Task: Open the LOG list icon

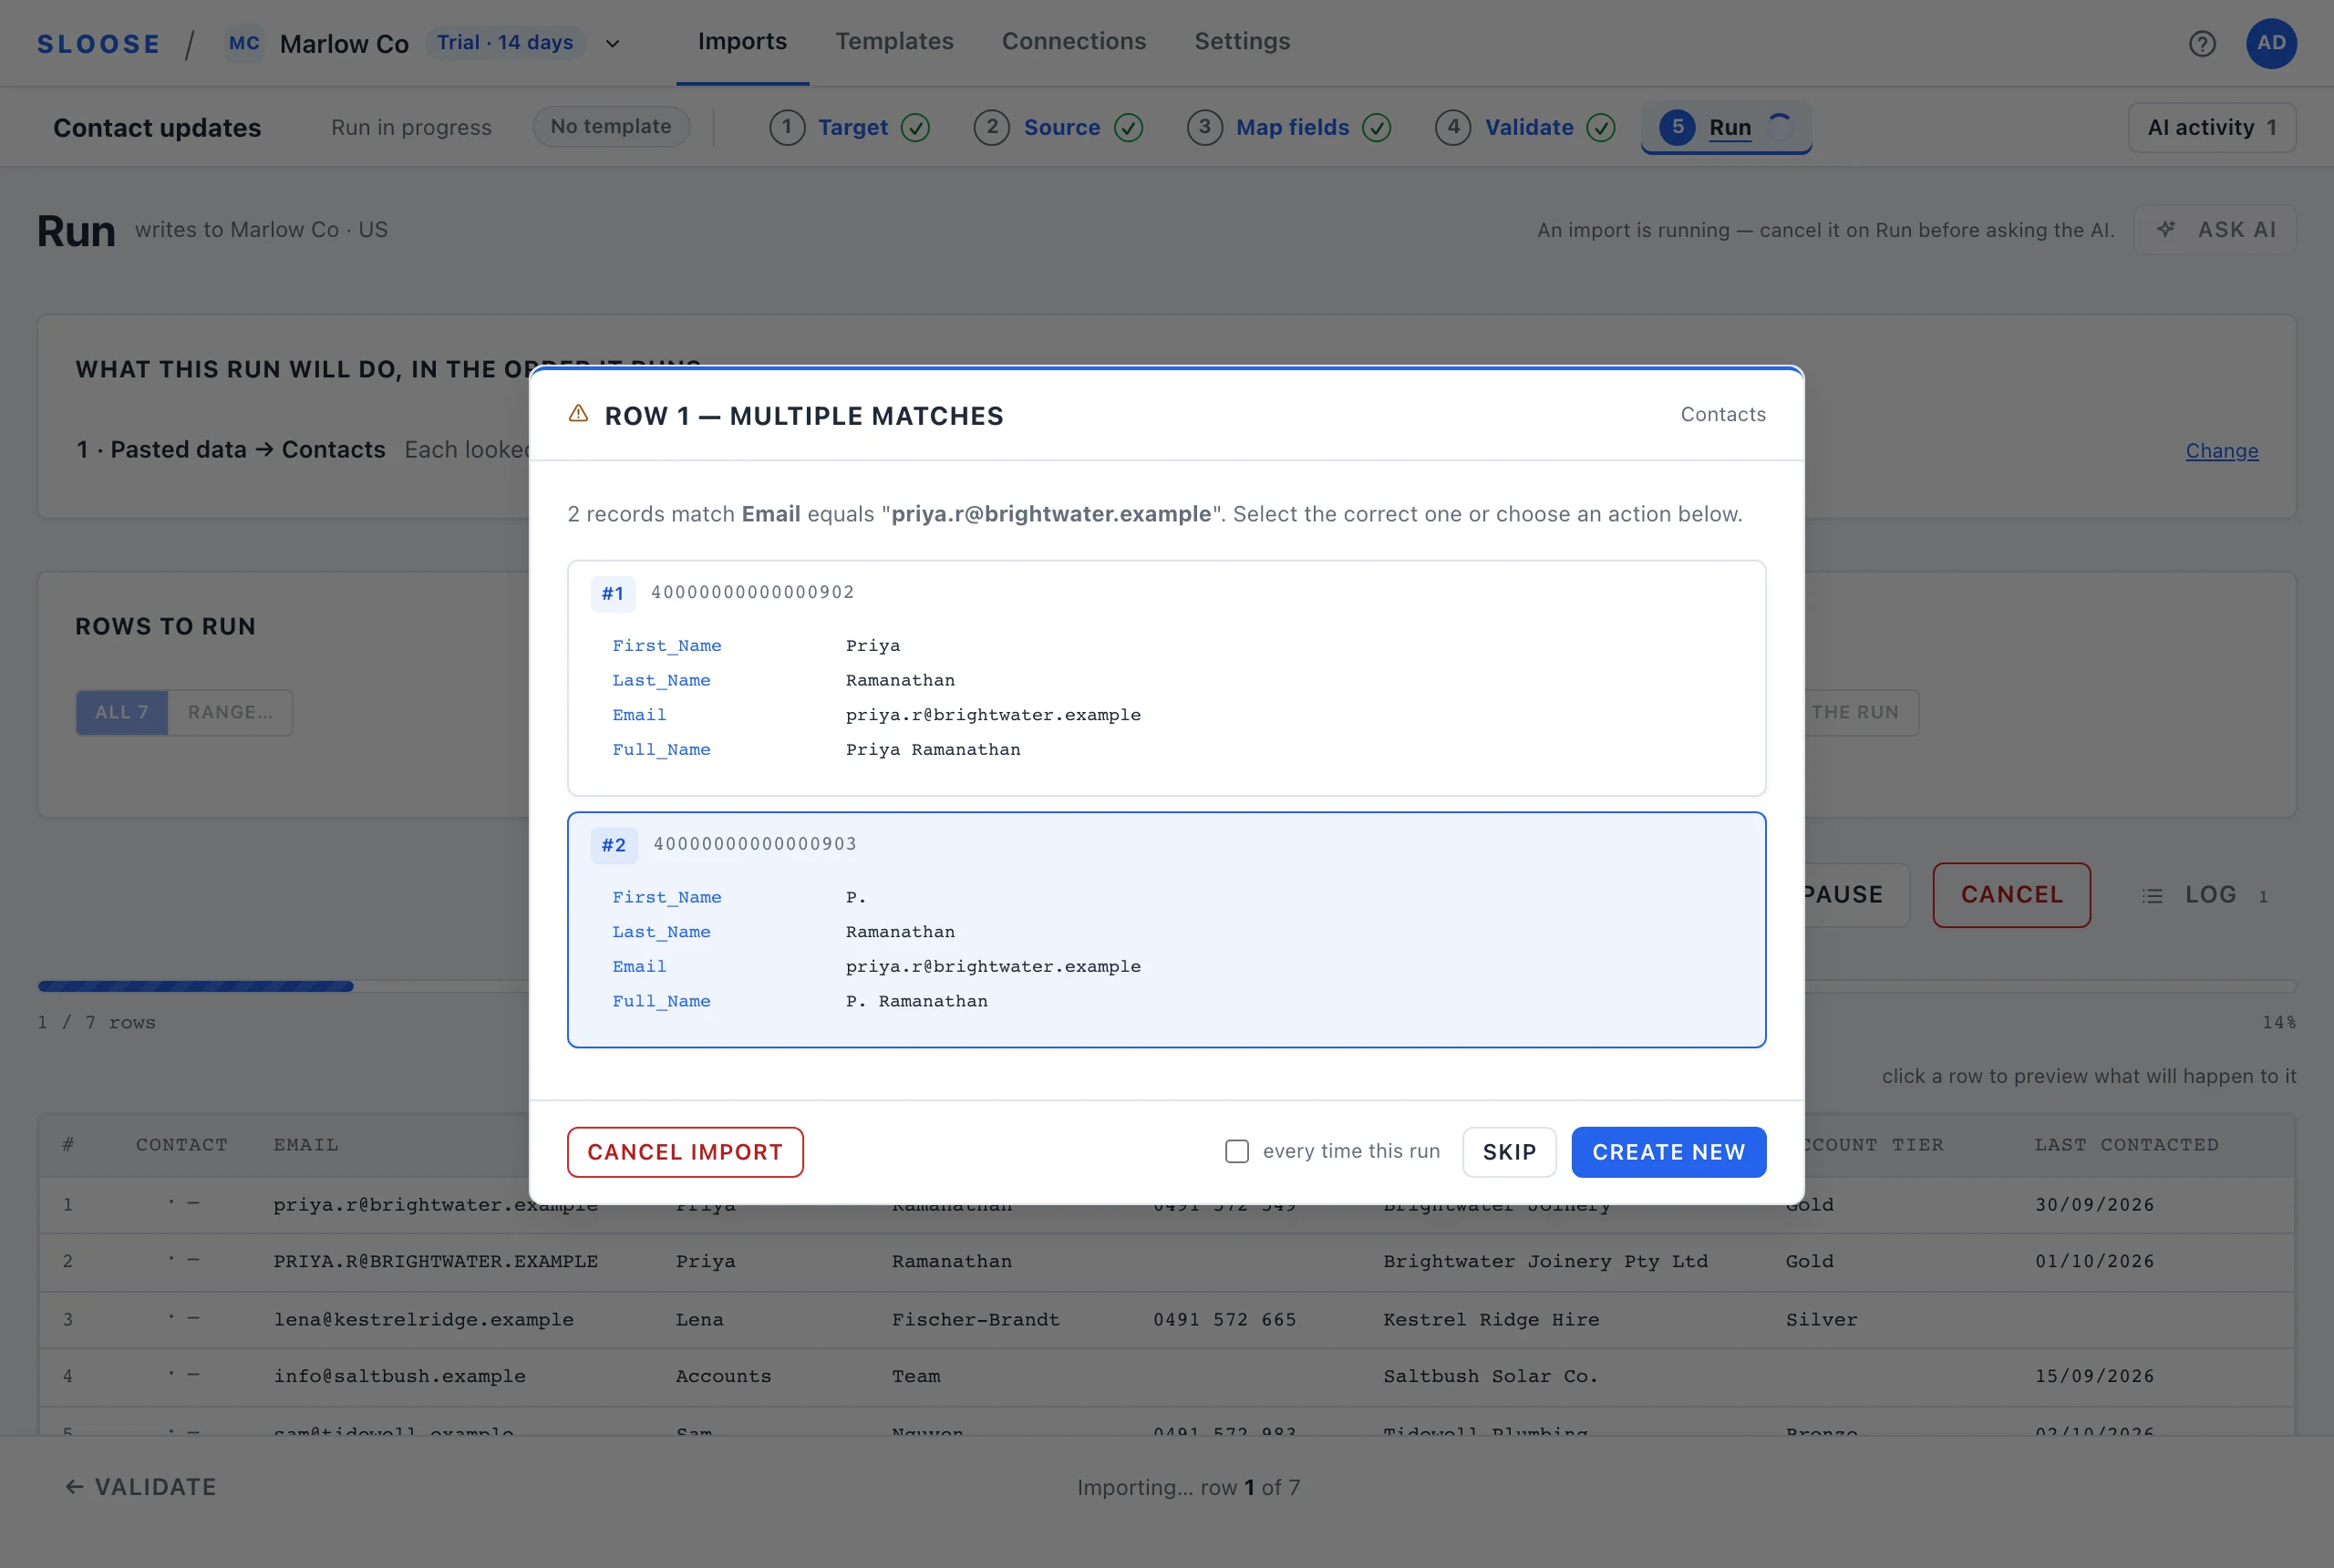Action: point(2151,896)
